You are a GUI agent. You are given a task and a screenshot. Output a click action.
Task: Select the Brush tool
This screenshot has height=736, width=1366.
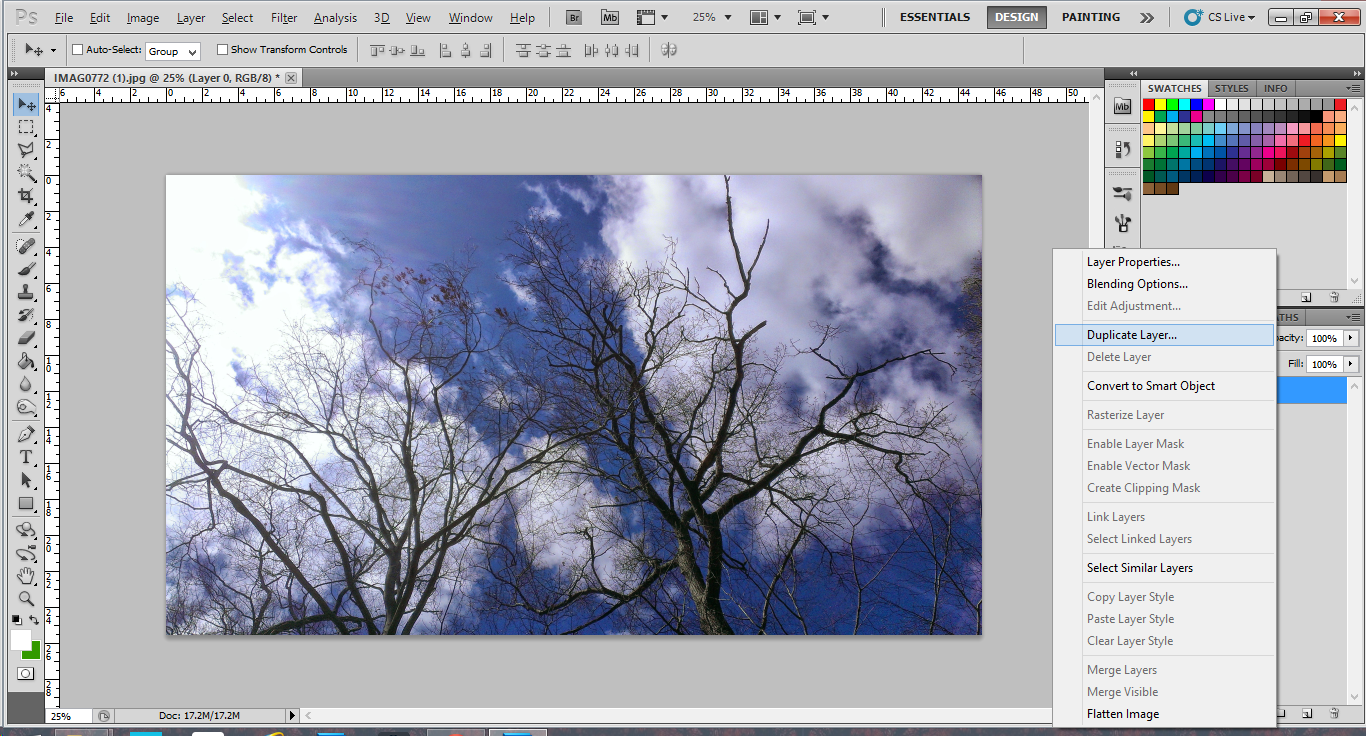26,270
